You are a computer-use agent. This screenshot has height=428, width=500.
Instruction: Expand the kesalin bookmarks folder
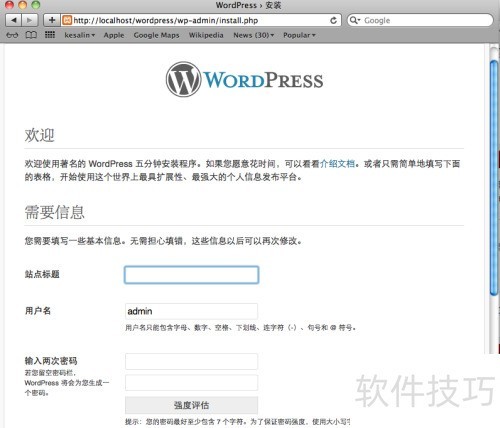click(80, 35)
